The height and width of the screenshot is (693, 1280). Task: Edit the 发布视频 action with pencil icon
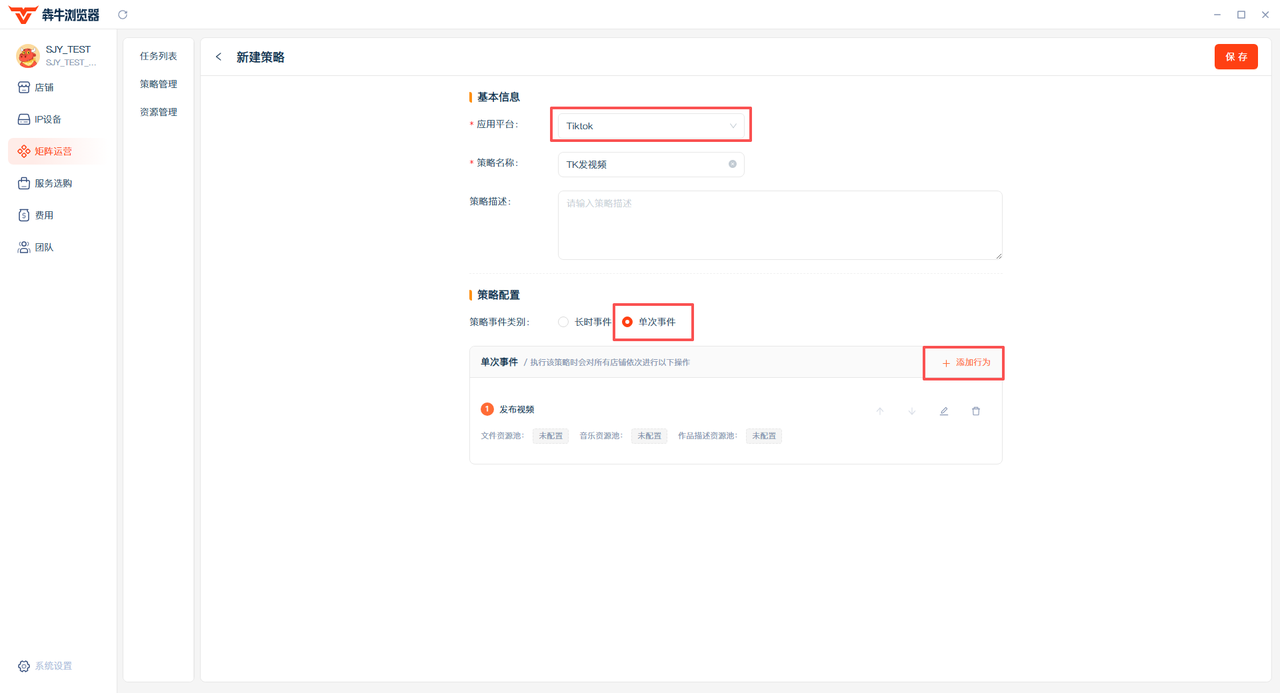tap(944, 411)
